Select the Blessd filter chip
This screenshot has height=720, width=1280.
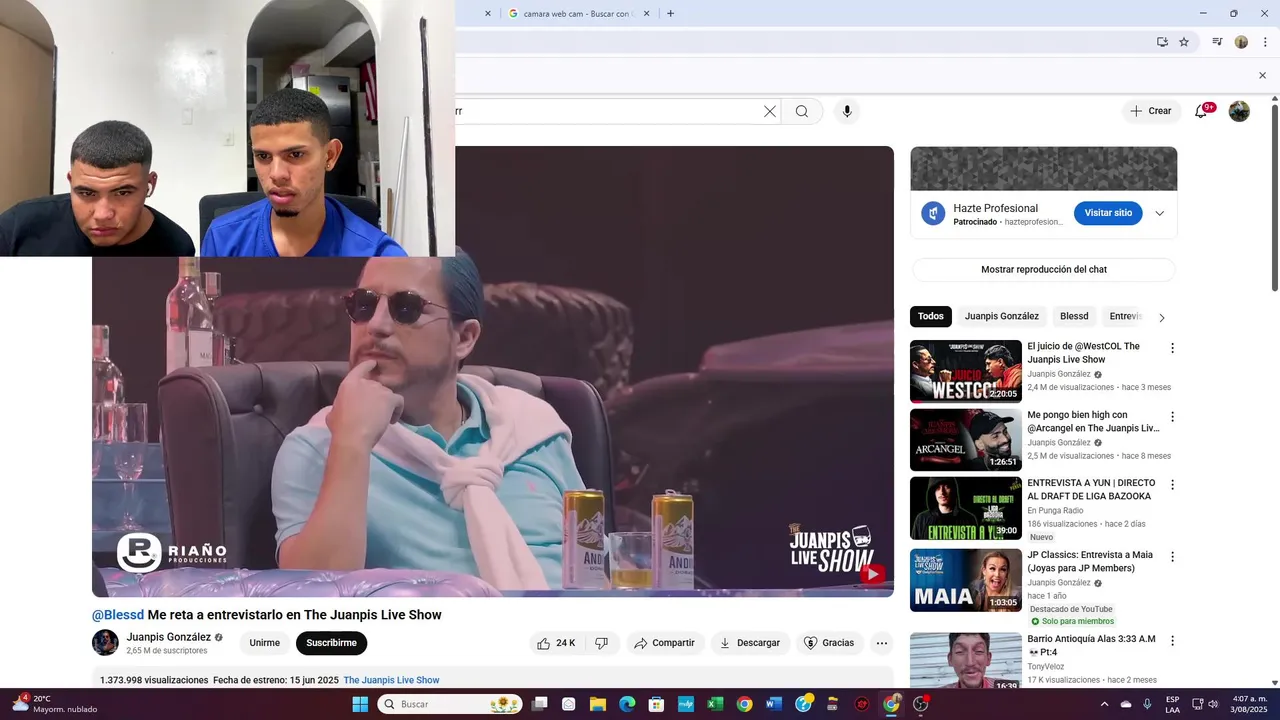[x=1074, y=316]
